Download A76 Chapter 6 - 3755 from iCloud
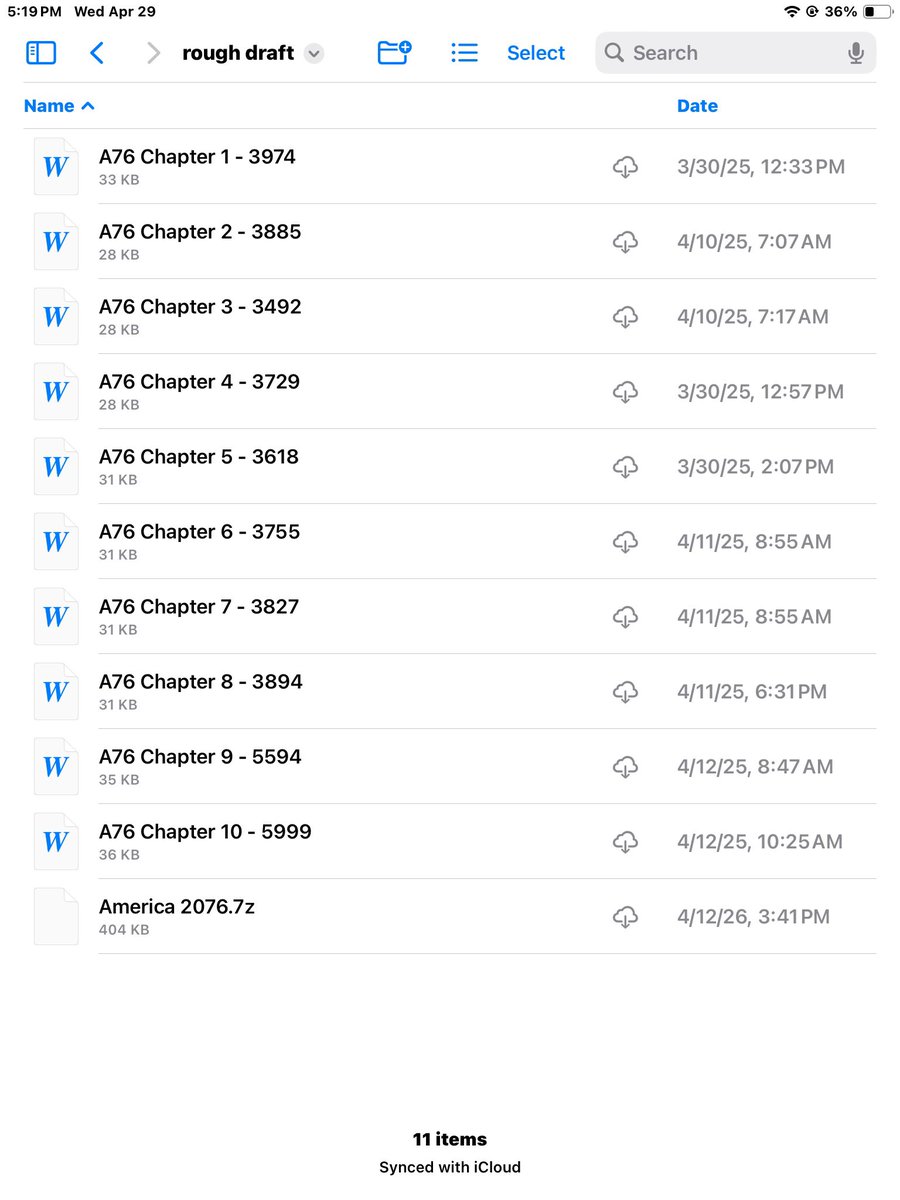The width and height of the screenshot is (900, 1200). (x=625, y=542)
